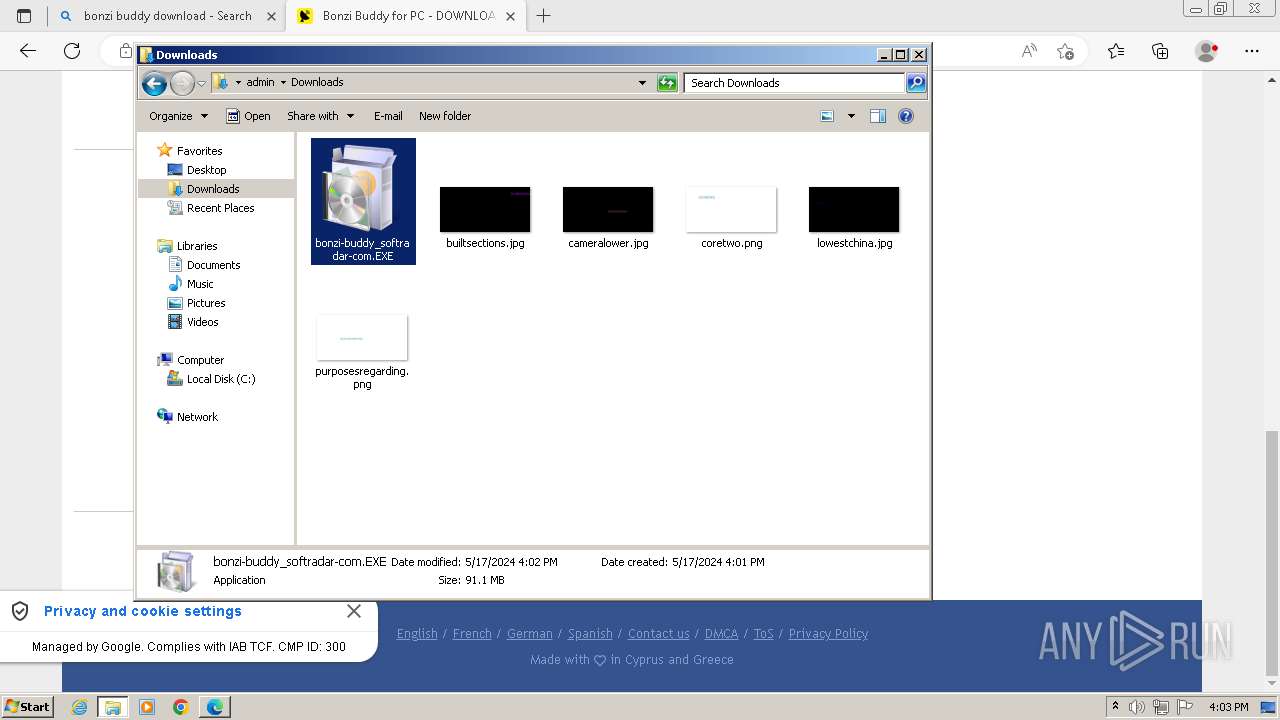
Task: Open the Pictures library
Action: pos(206,303)
